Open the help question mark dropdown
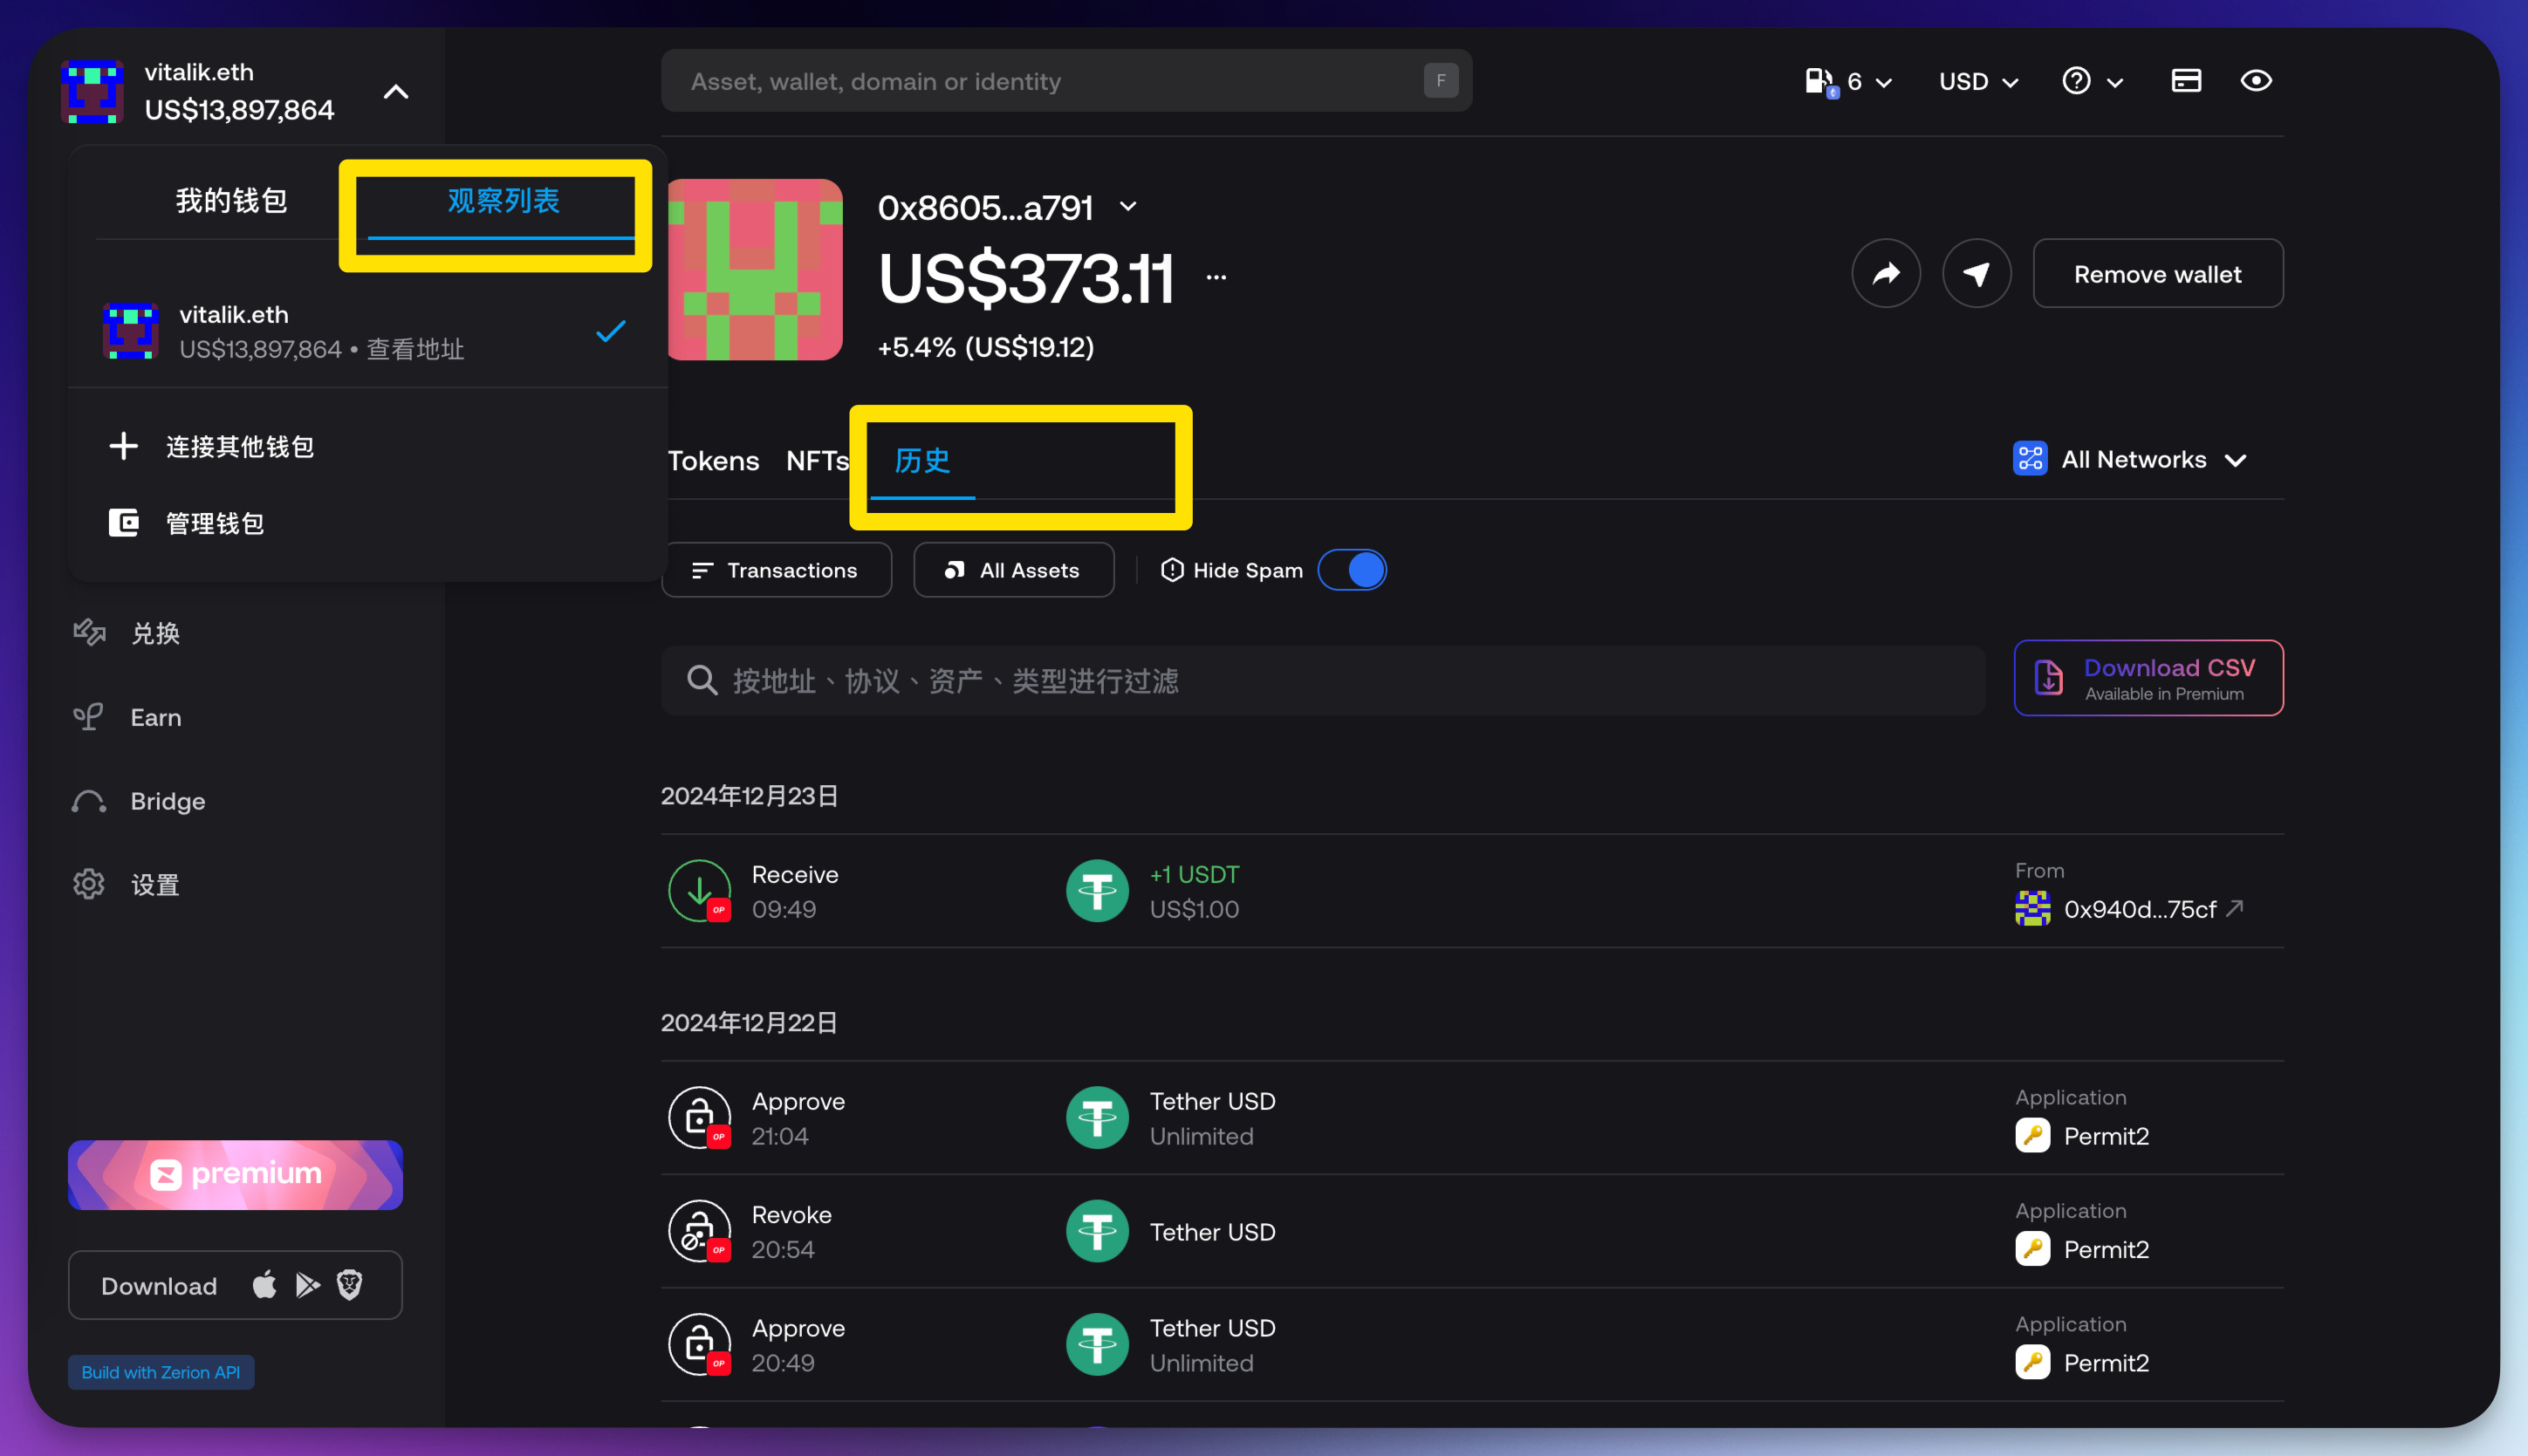The width and height of the screenshot is (2528, 1456). pos(2092,81)
